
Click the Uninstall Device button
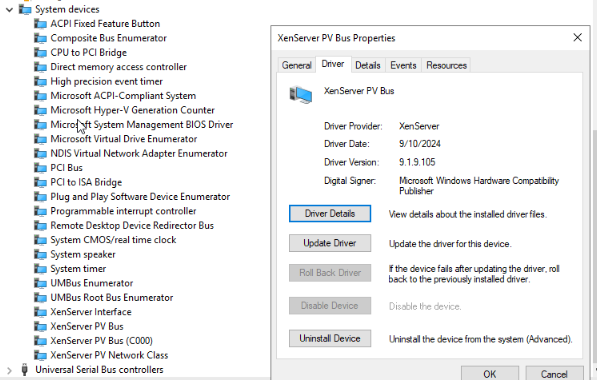(x=330, y=338)
